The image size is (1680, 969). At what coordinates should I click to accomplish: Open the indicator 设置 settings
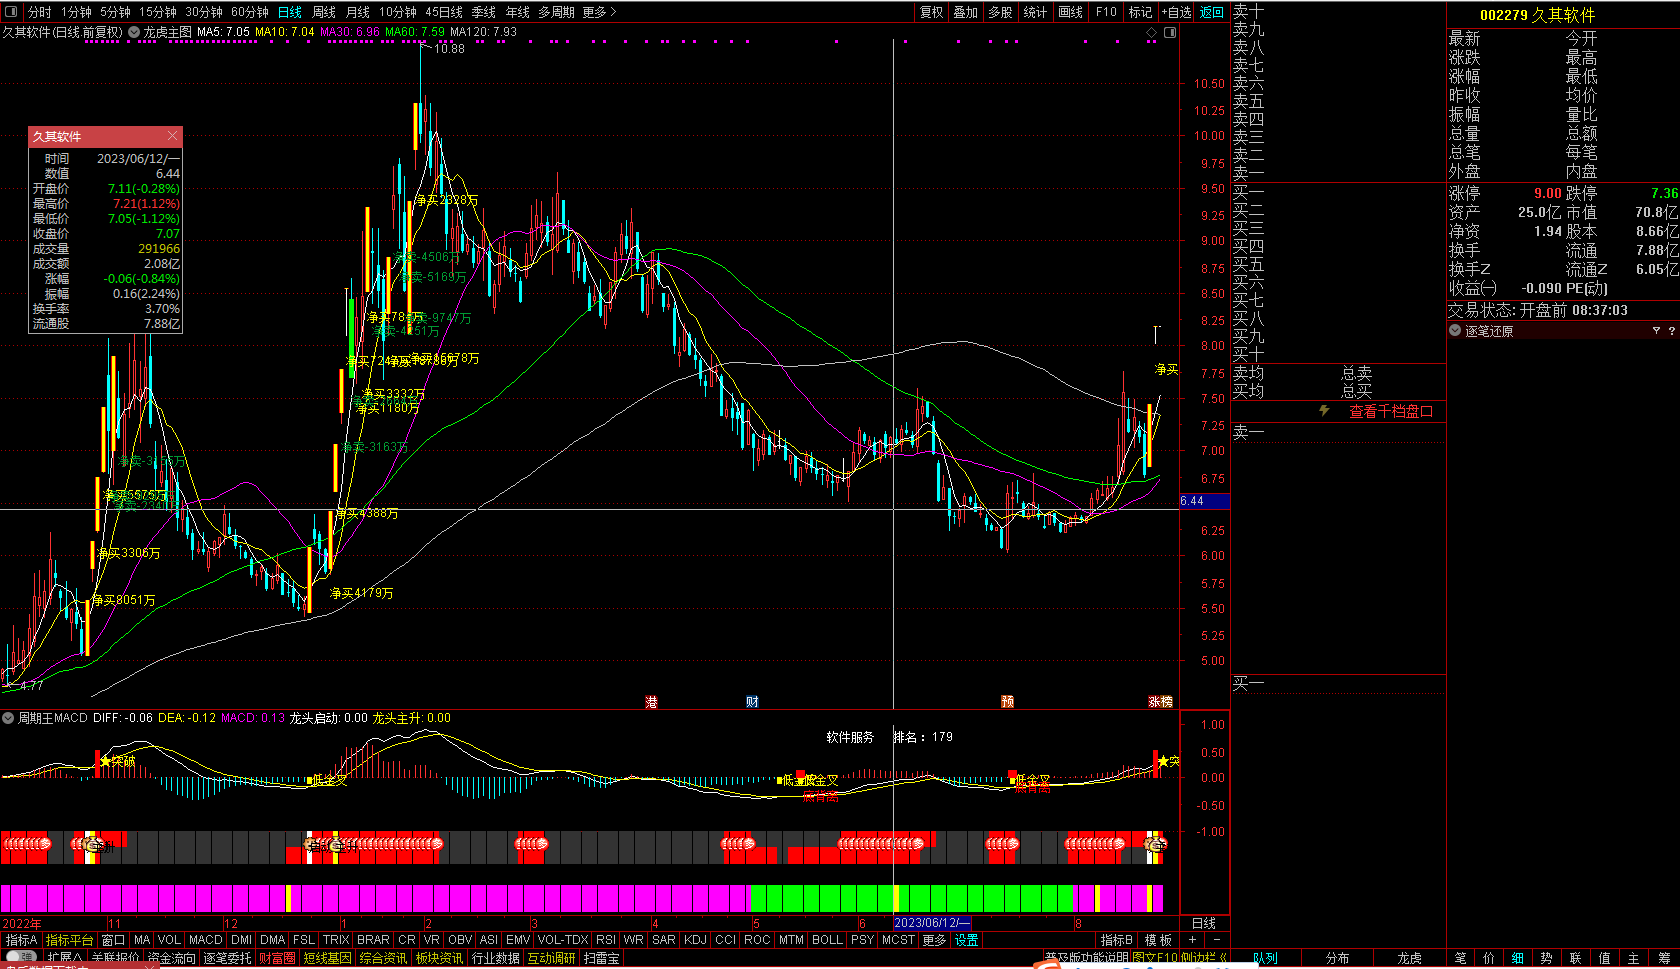(967, 940)
